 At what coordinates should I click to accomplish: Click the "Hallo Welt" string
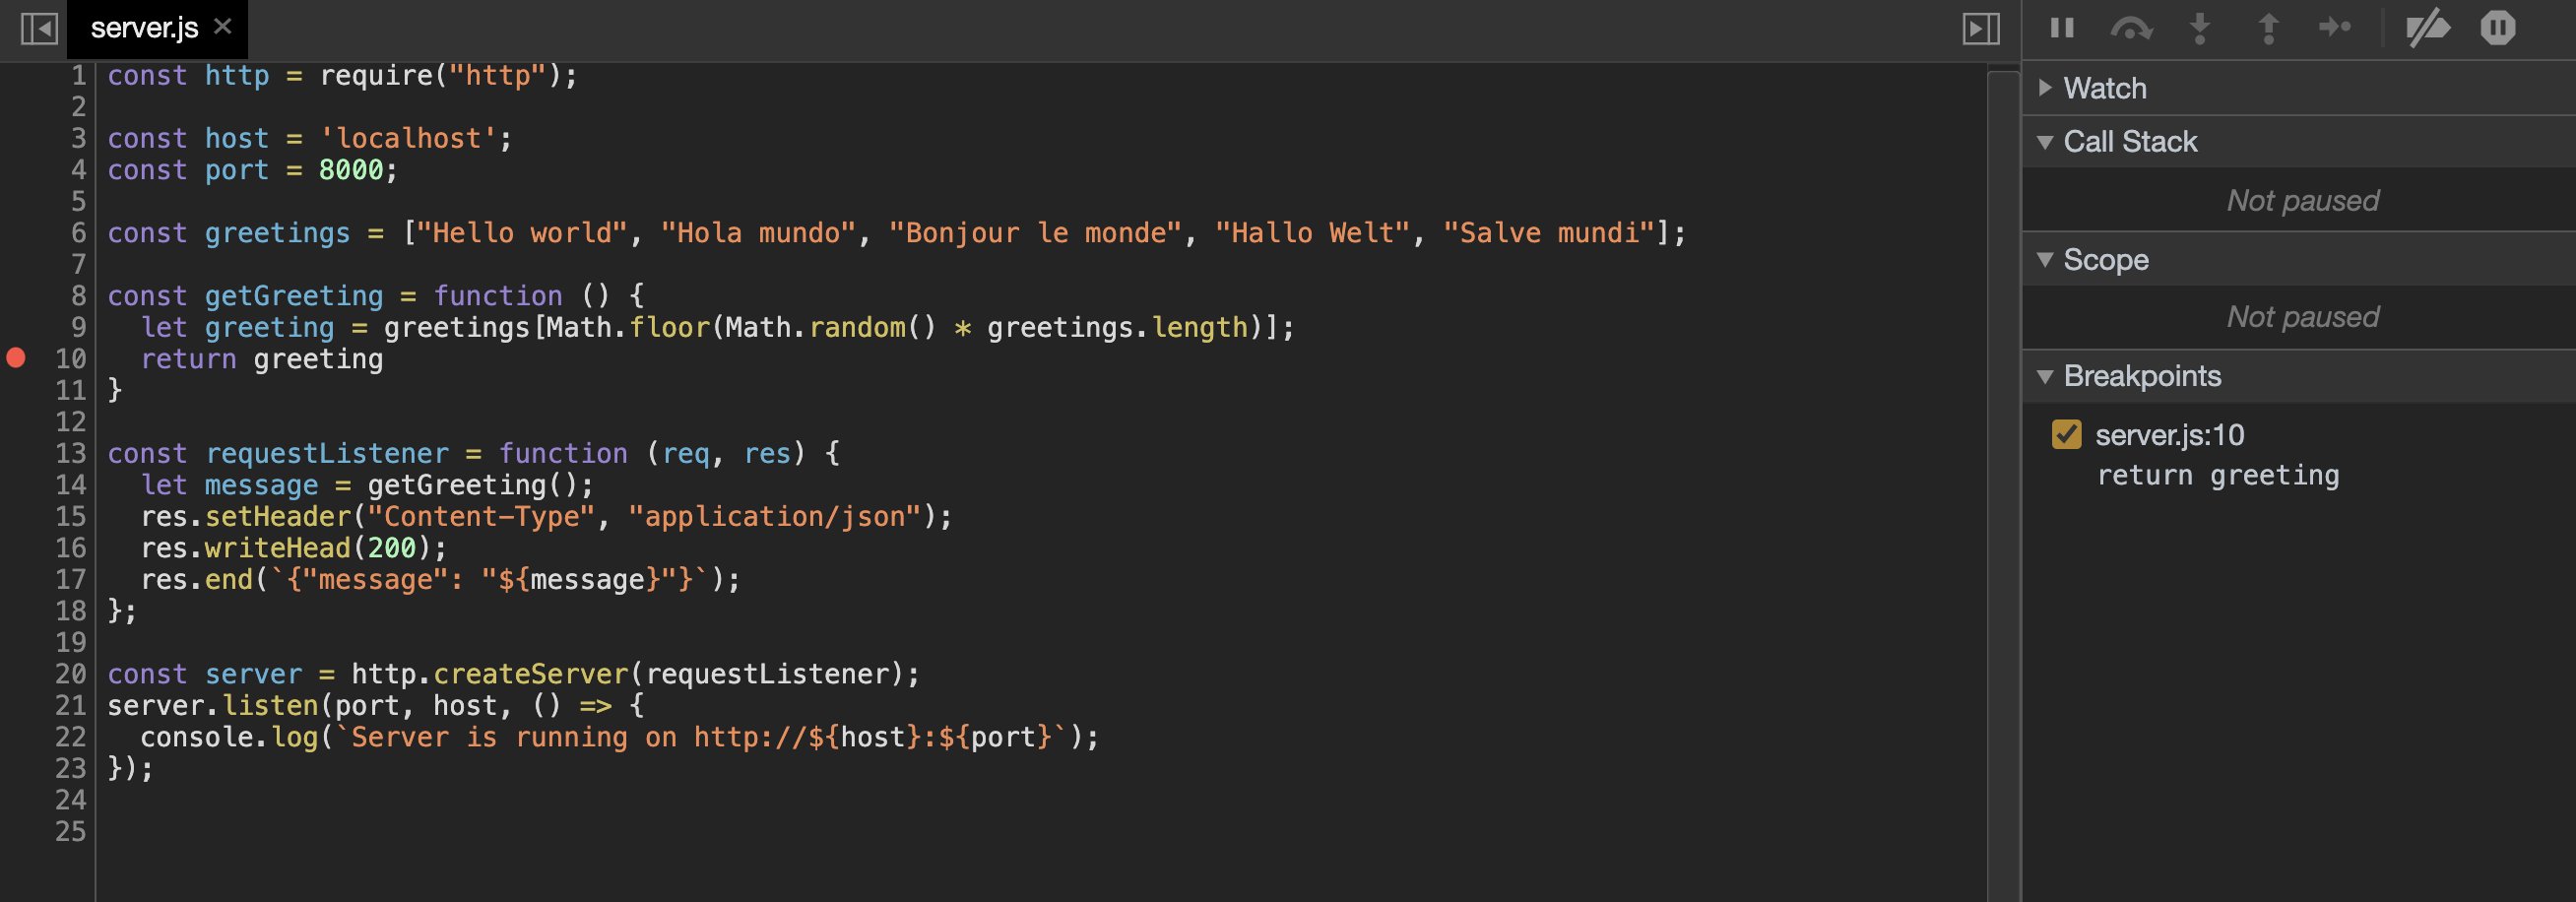1312,233
